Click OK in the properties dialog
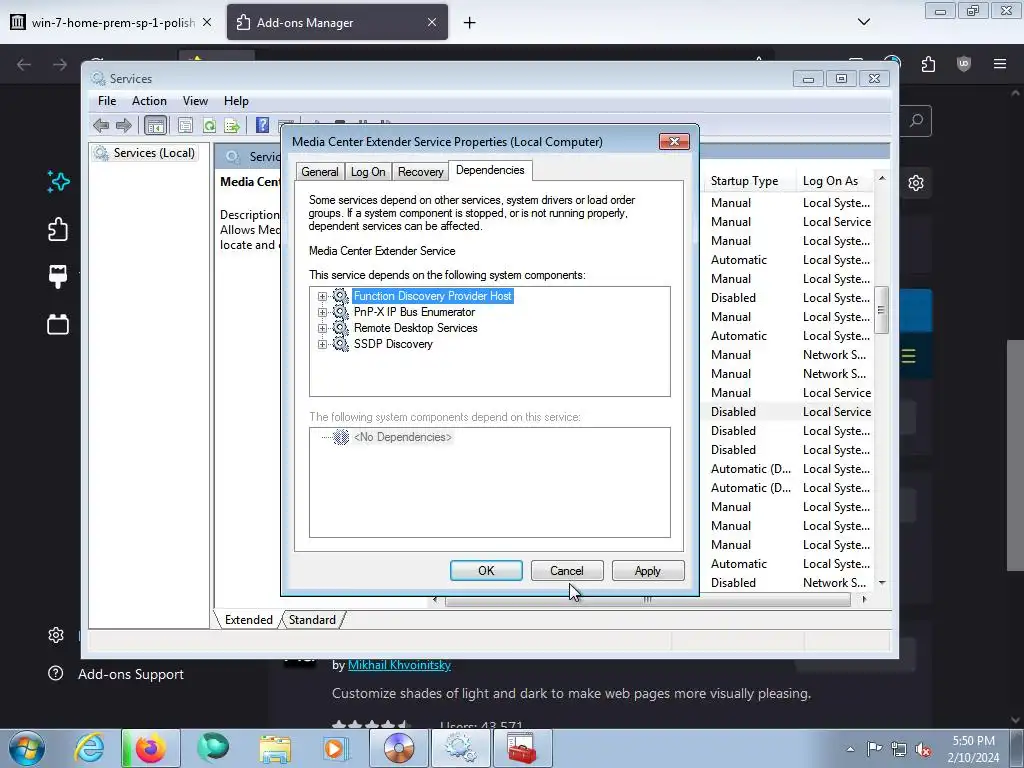This screenshot has height=768, width=1024. (486, 571)
